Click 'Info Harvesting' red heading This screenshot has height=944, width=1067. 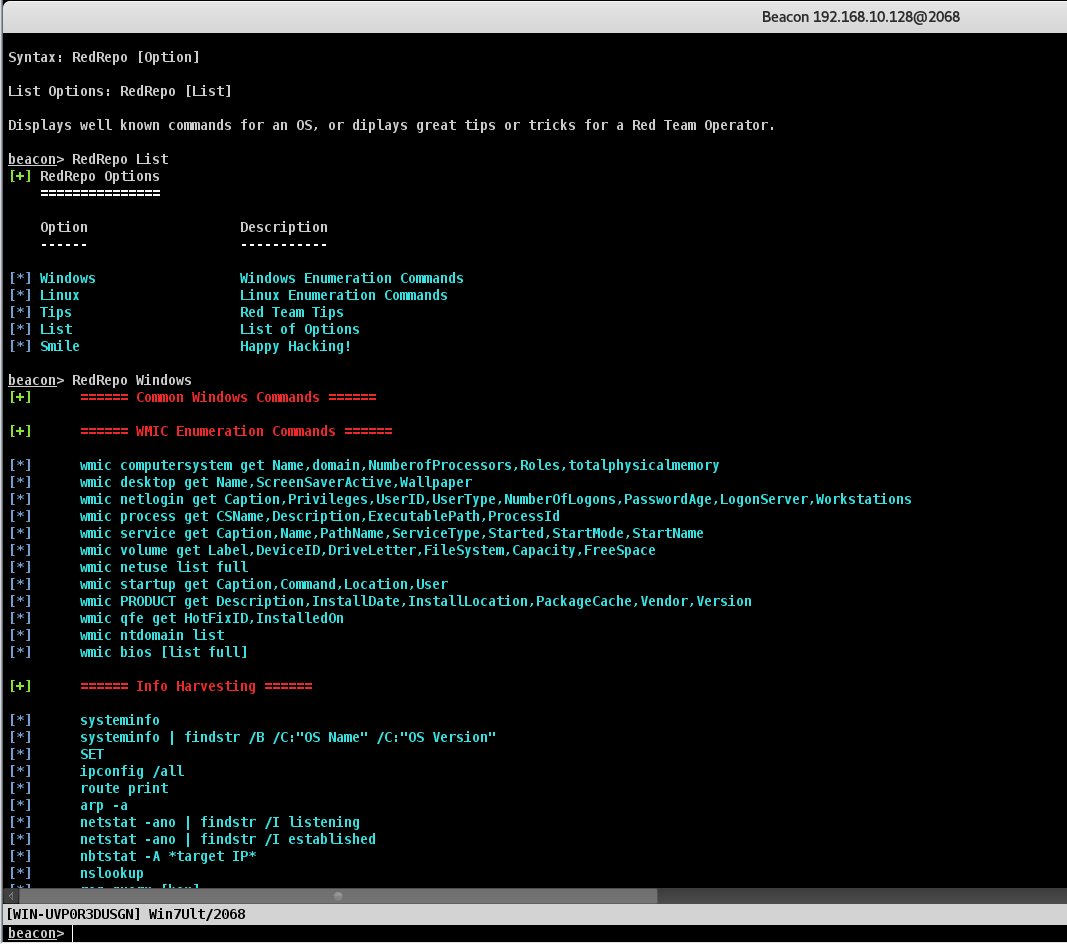(x=196, y=686)
